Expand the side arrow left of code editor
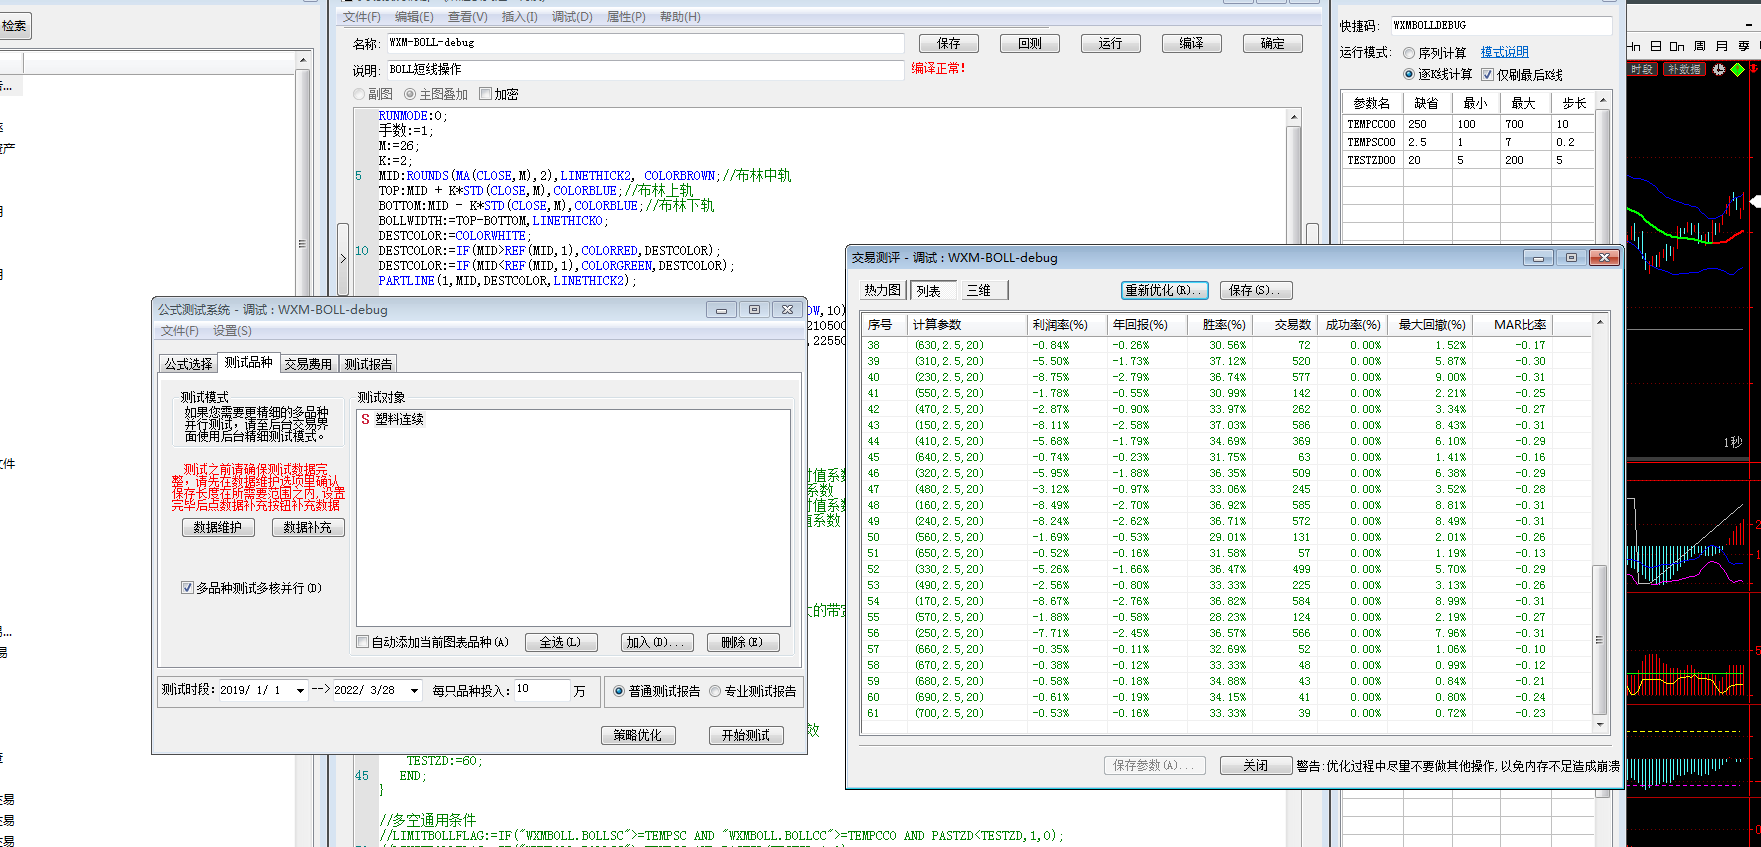This screenshot has width=1761, height=847. (x=343, y=258)
